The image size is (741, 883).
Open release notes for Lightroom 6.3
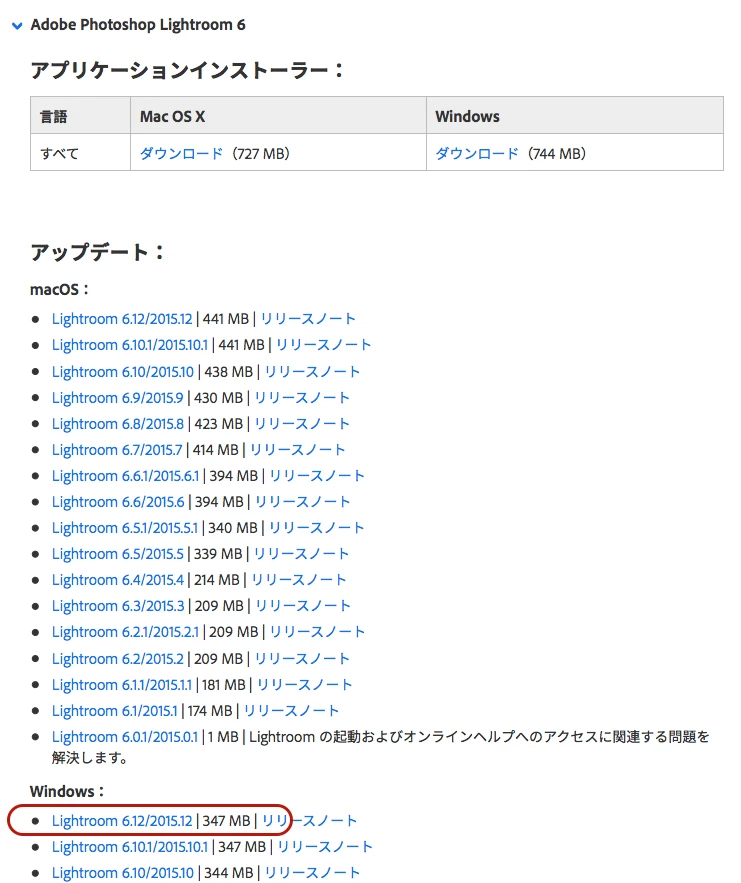click(x=303, y=605)
